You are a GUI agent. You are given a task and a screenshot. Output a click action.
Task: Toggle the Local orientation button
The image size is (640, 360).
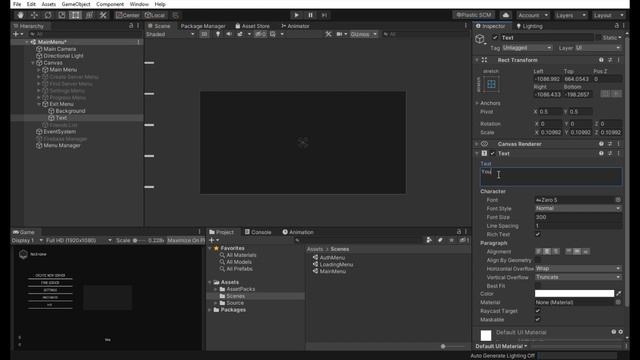(155, 15)
